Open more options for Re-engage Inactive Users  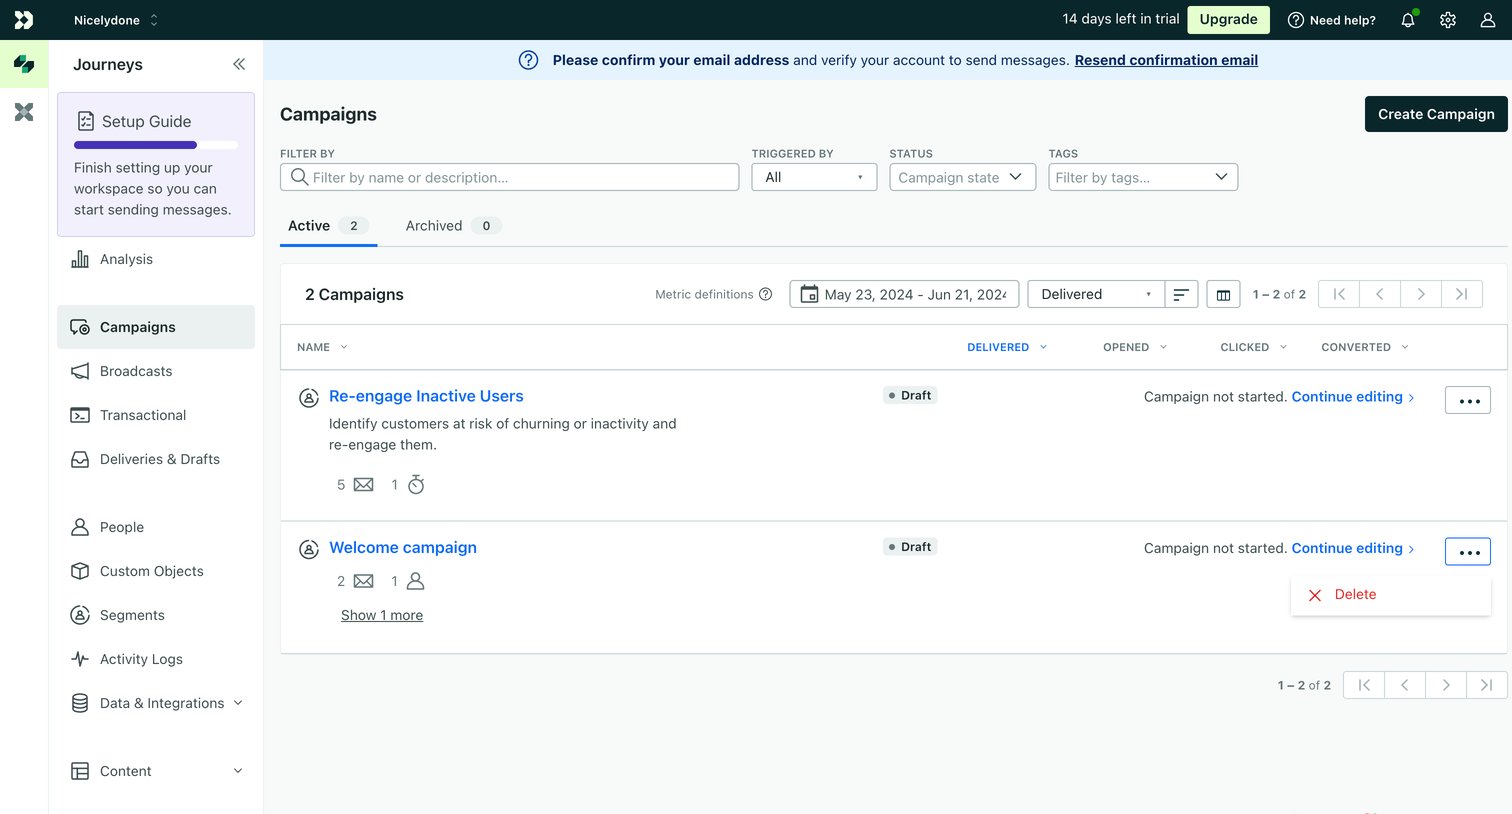[x=1468, y=400]
